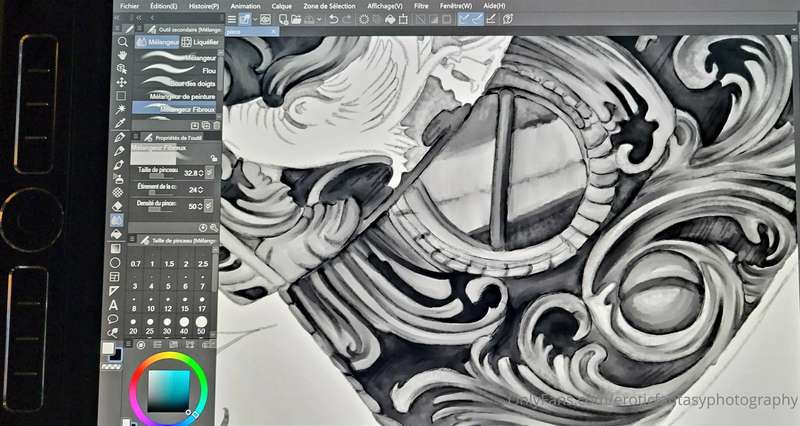This screenshot has width=800, height=426.
Task: Select the Text tool
Action: tap(113, 305)
